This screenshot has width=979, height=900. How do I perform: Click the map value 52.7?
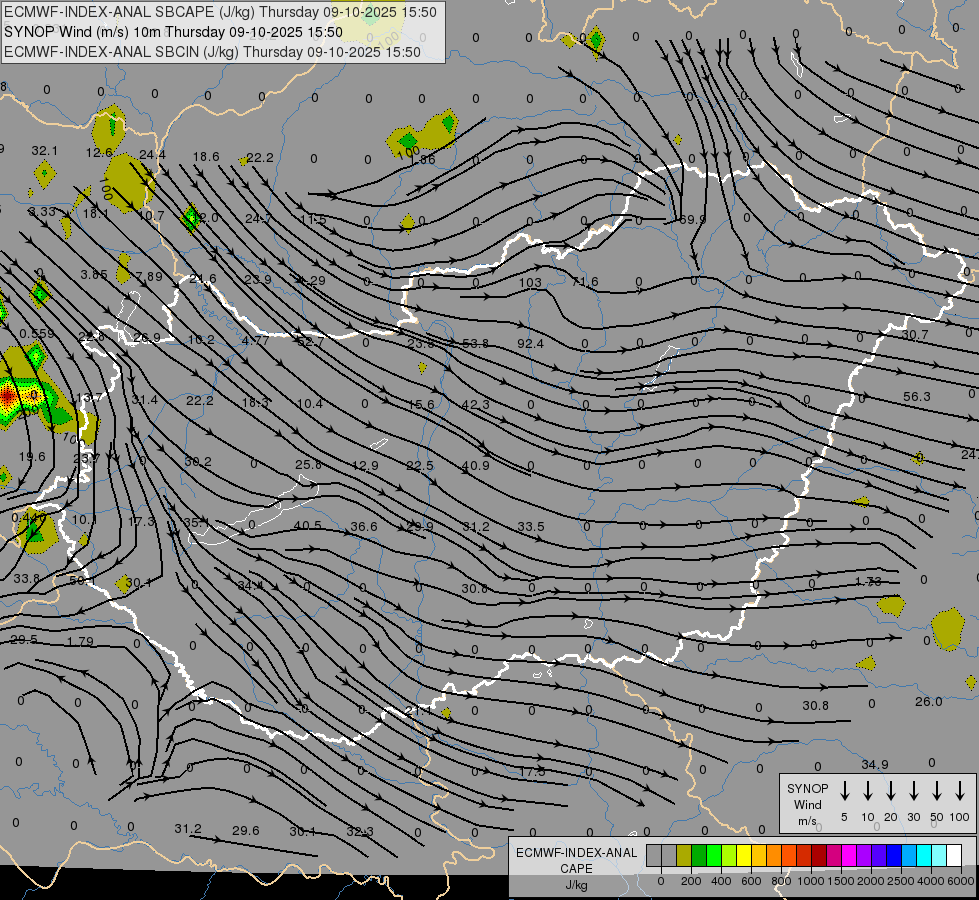[x=310, y=342]
